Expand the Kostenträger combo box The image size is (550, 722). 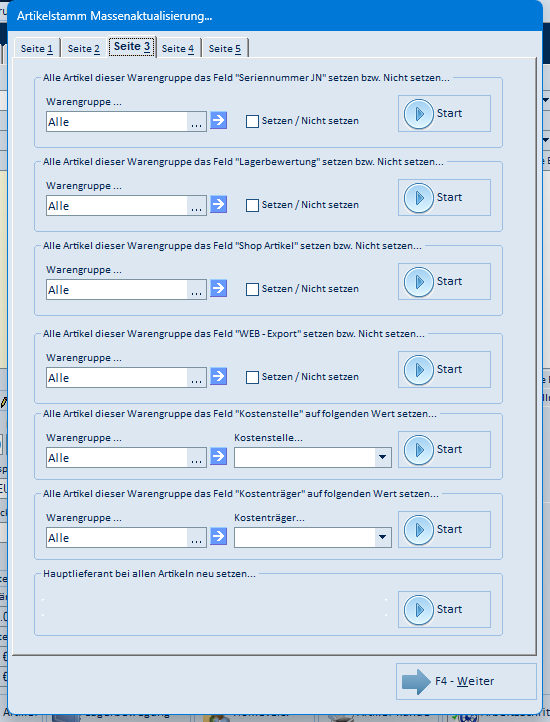click(x=382, y=538)
